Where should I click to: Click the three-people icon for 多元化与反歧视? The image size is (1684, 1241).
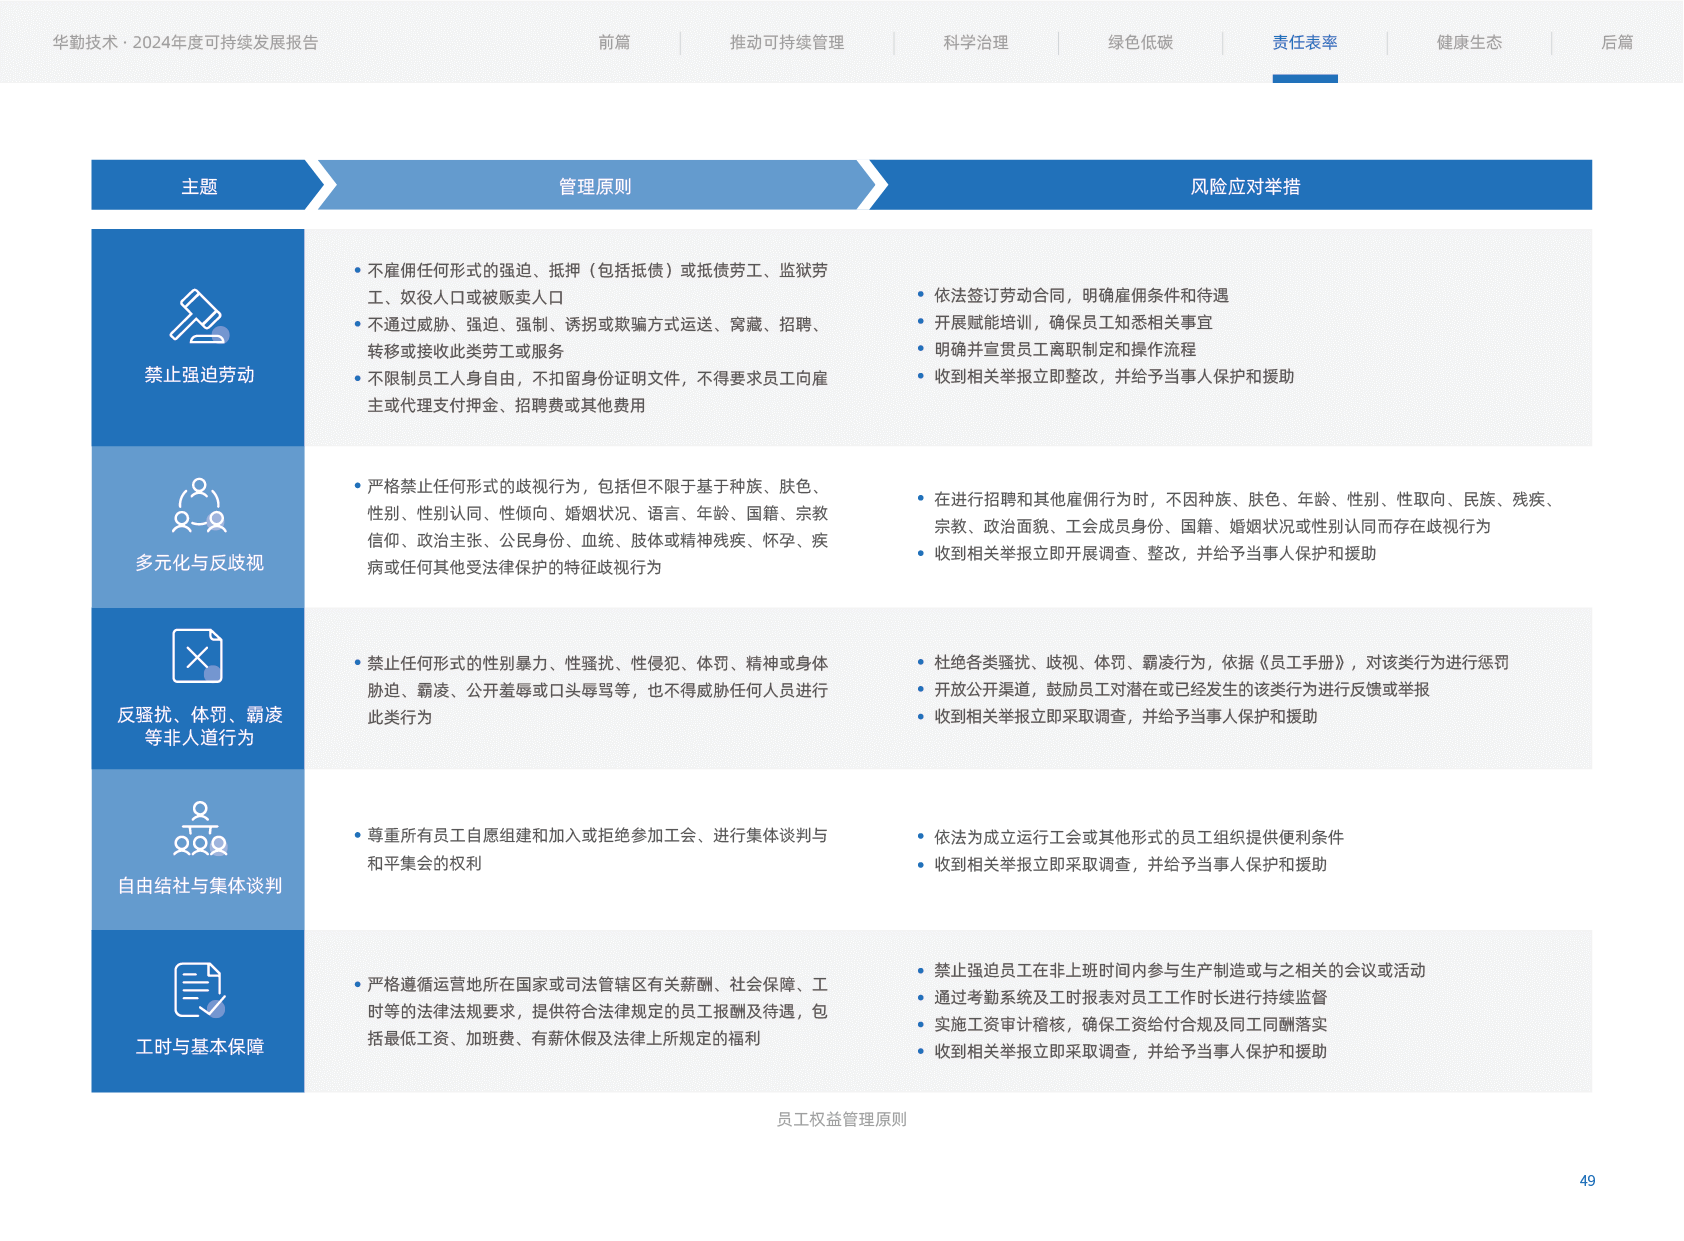199,505
